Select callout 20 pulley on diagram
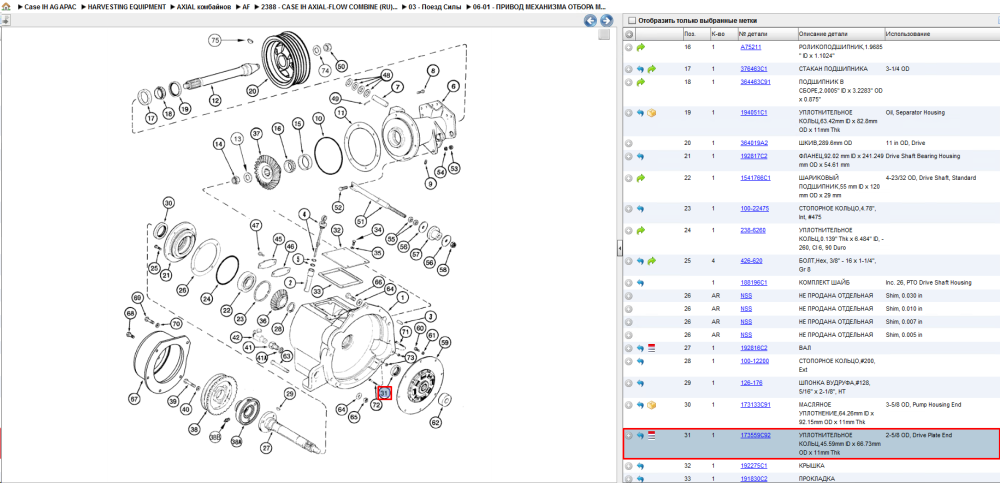Image resolution: width=1000 pixels, height=483 pixels. 253,92
